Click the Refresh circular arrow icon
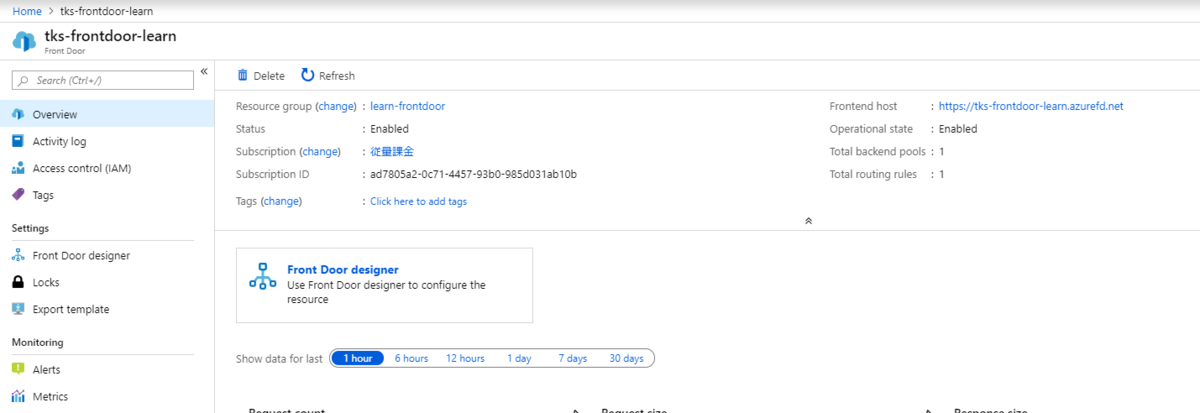1200x413 pixels. point(308,75)
